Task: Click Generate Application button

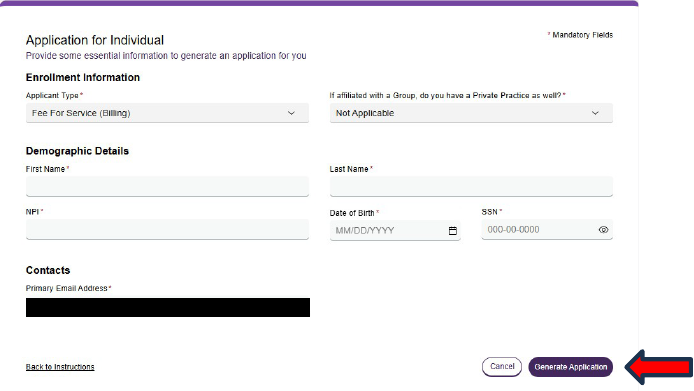Action: tap(571, 367)
